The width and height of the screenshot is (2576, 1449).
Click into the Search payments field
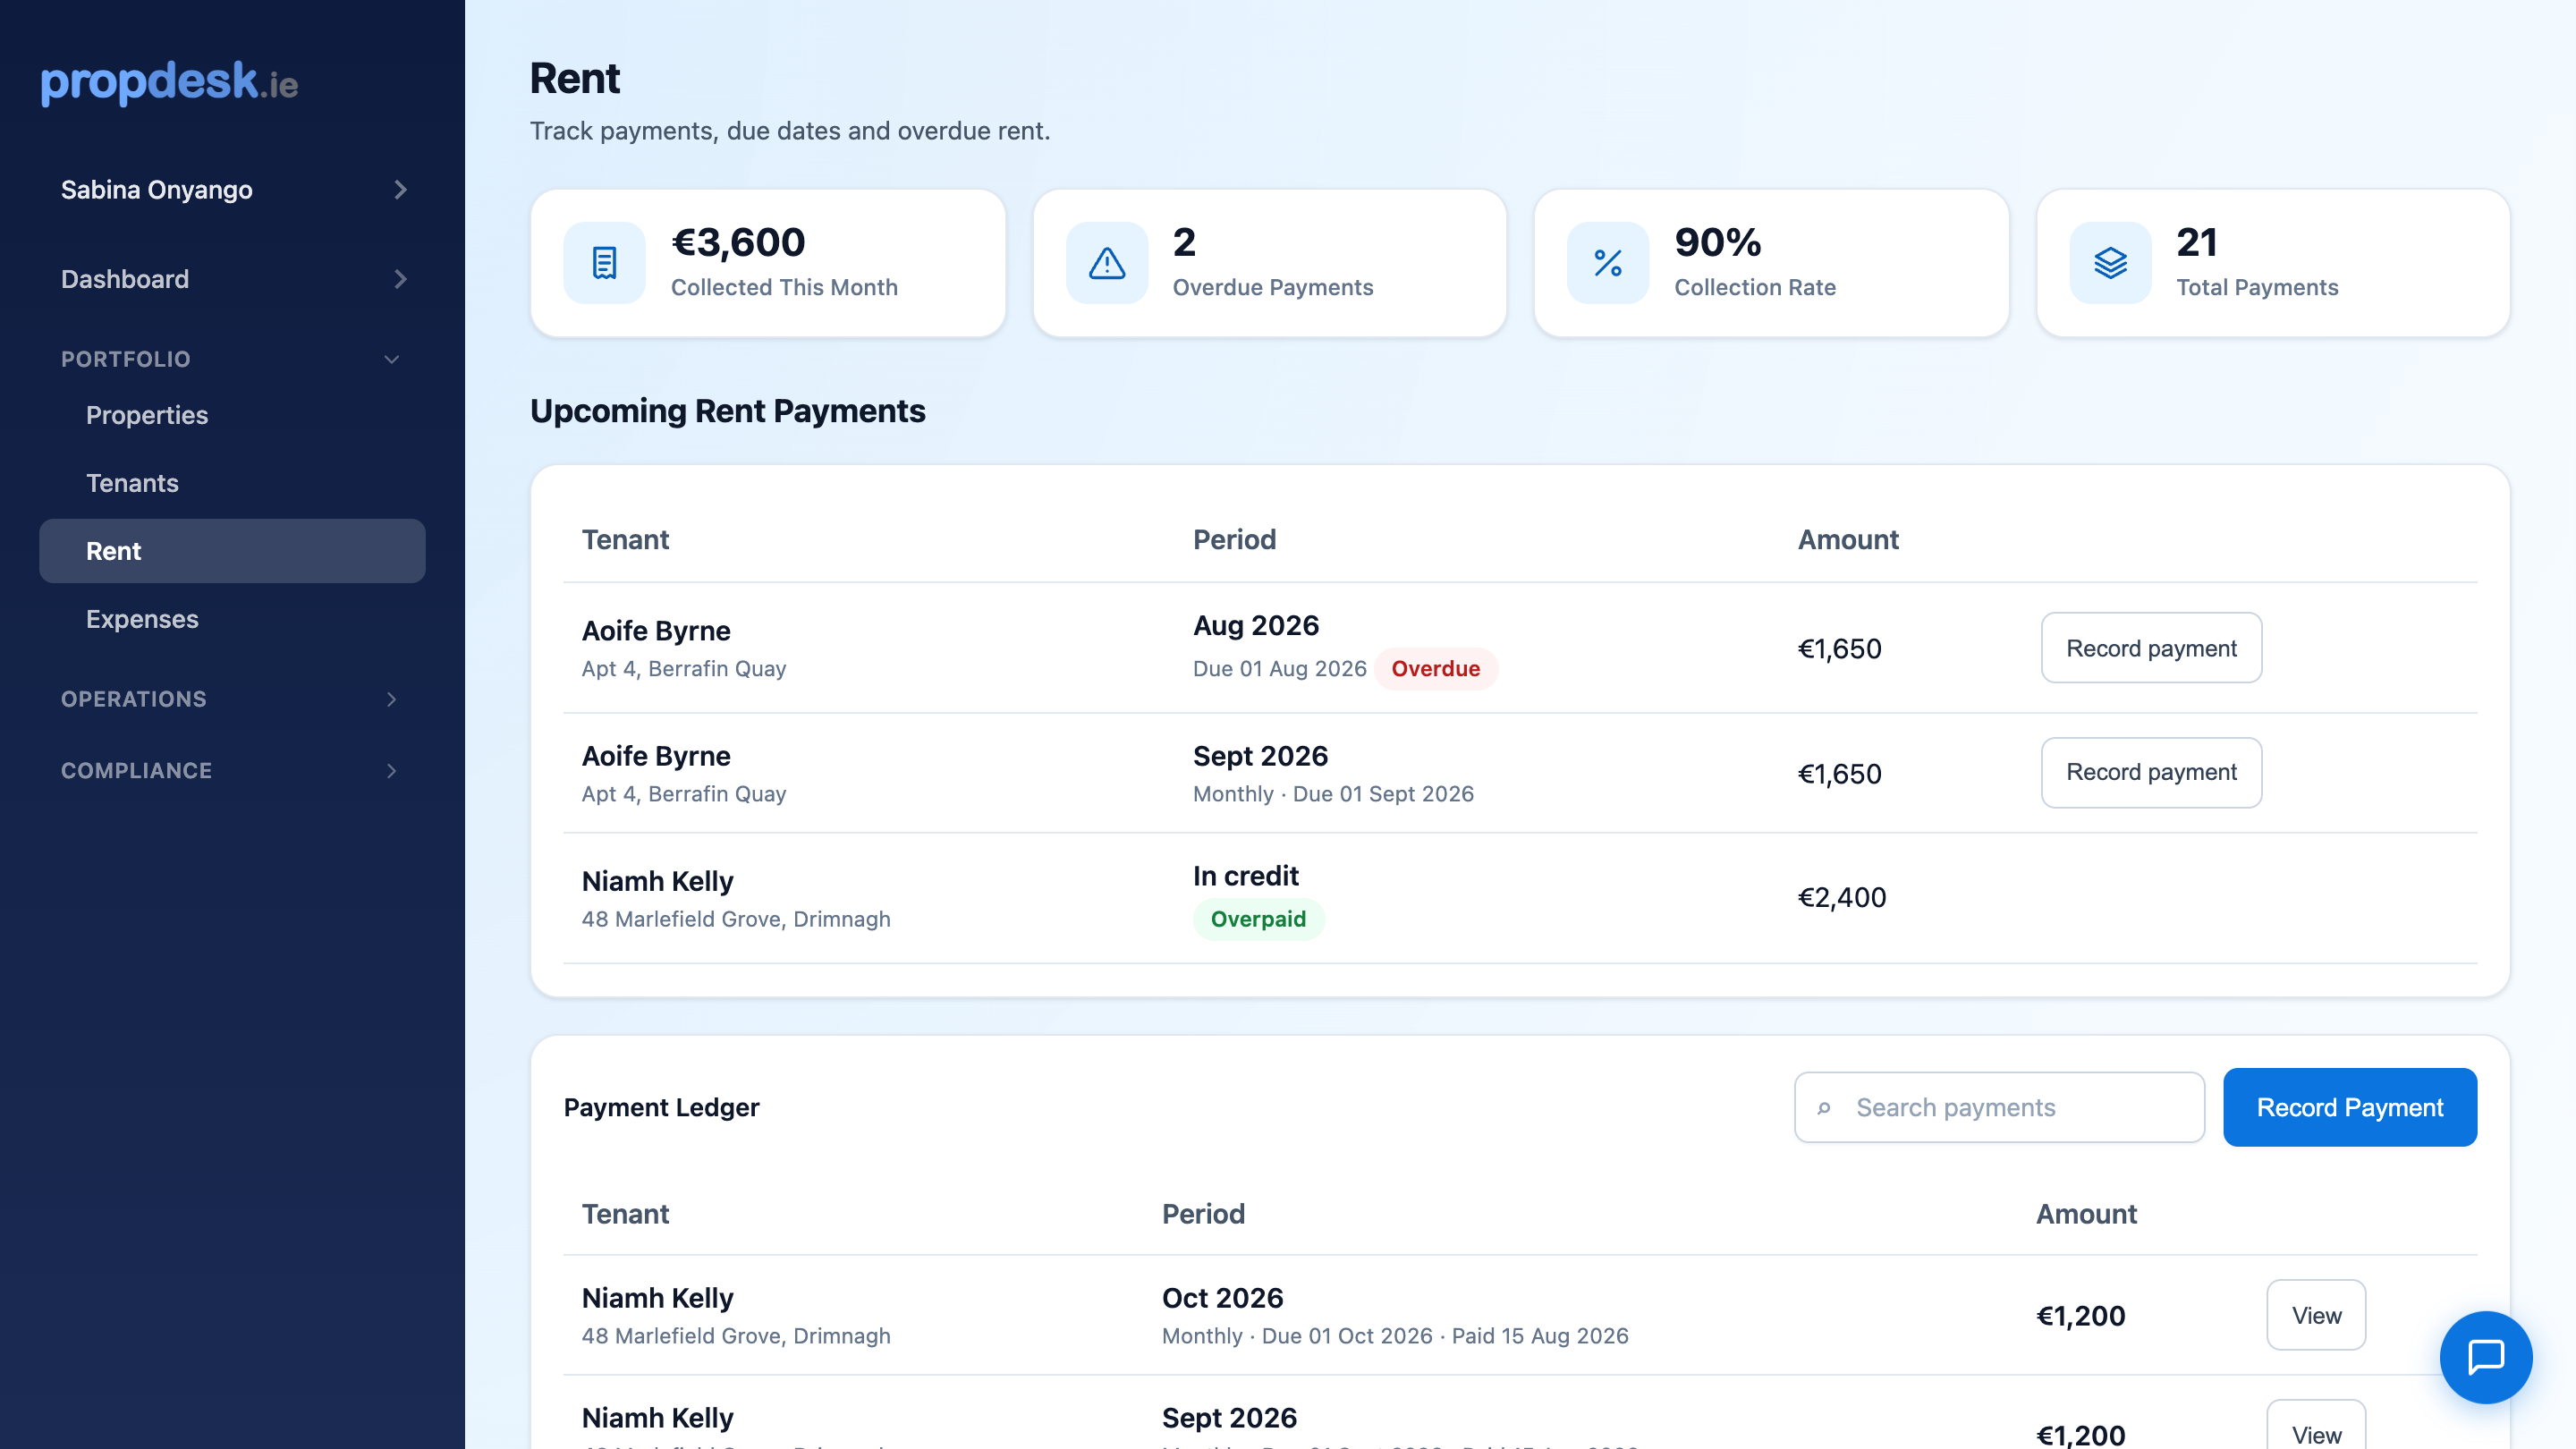[x=1999, y=1107]
